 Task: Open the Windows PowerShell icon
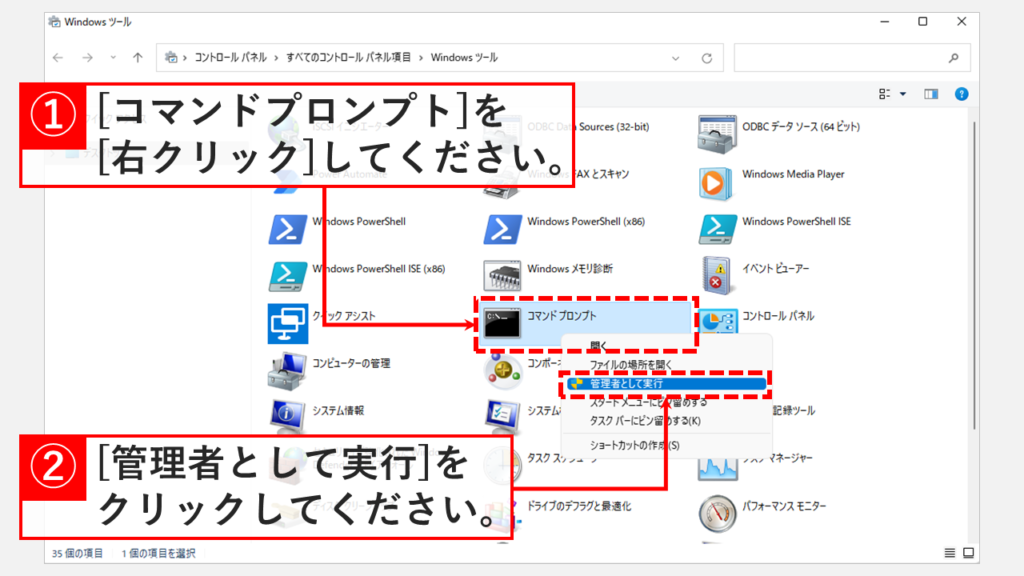(287, 229)
